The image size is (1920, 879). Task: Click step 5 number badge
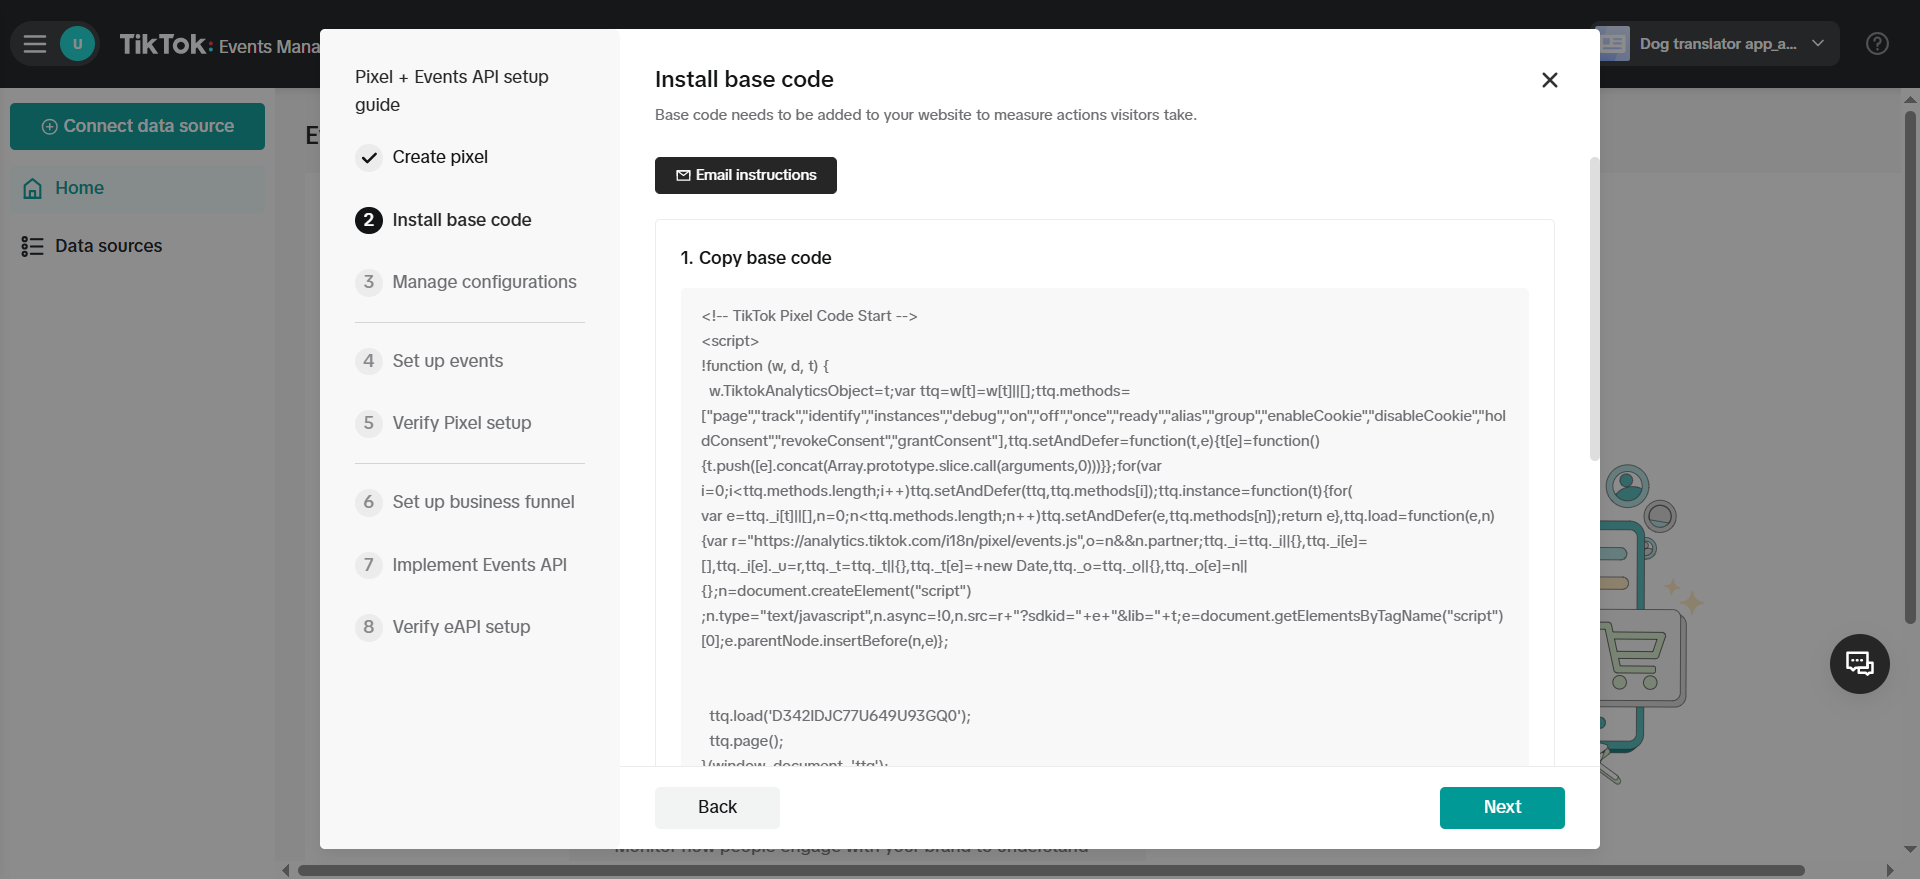369,423
